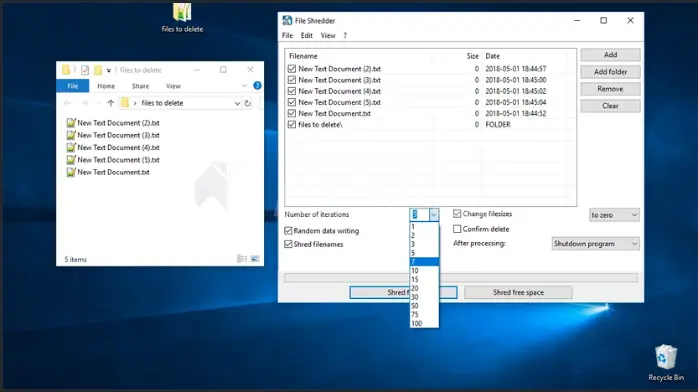Image resolution: width=698 pixels, height=392 pixels.
Task: Toggle Shred filenames checkbox
Action: (288, 244)
